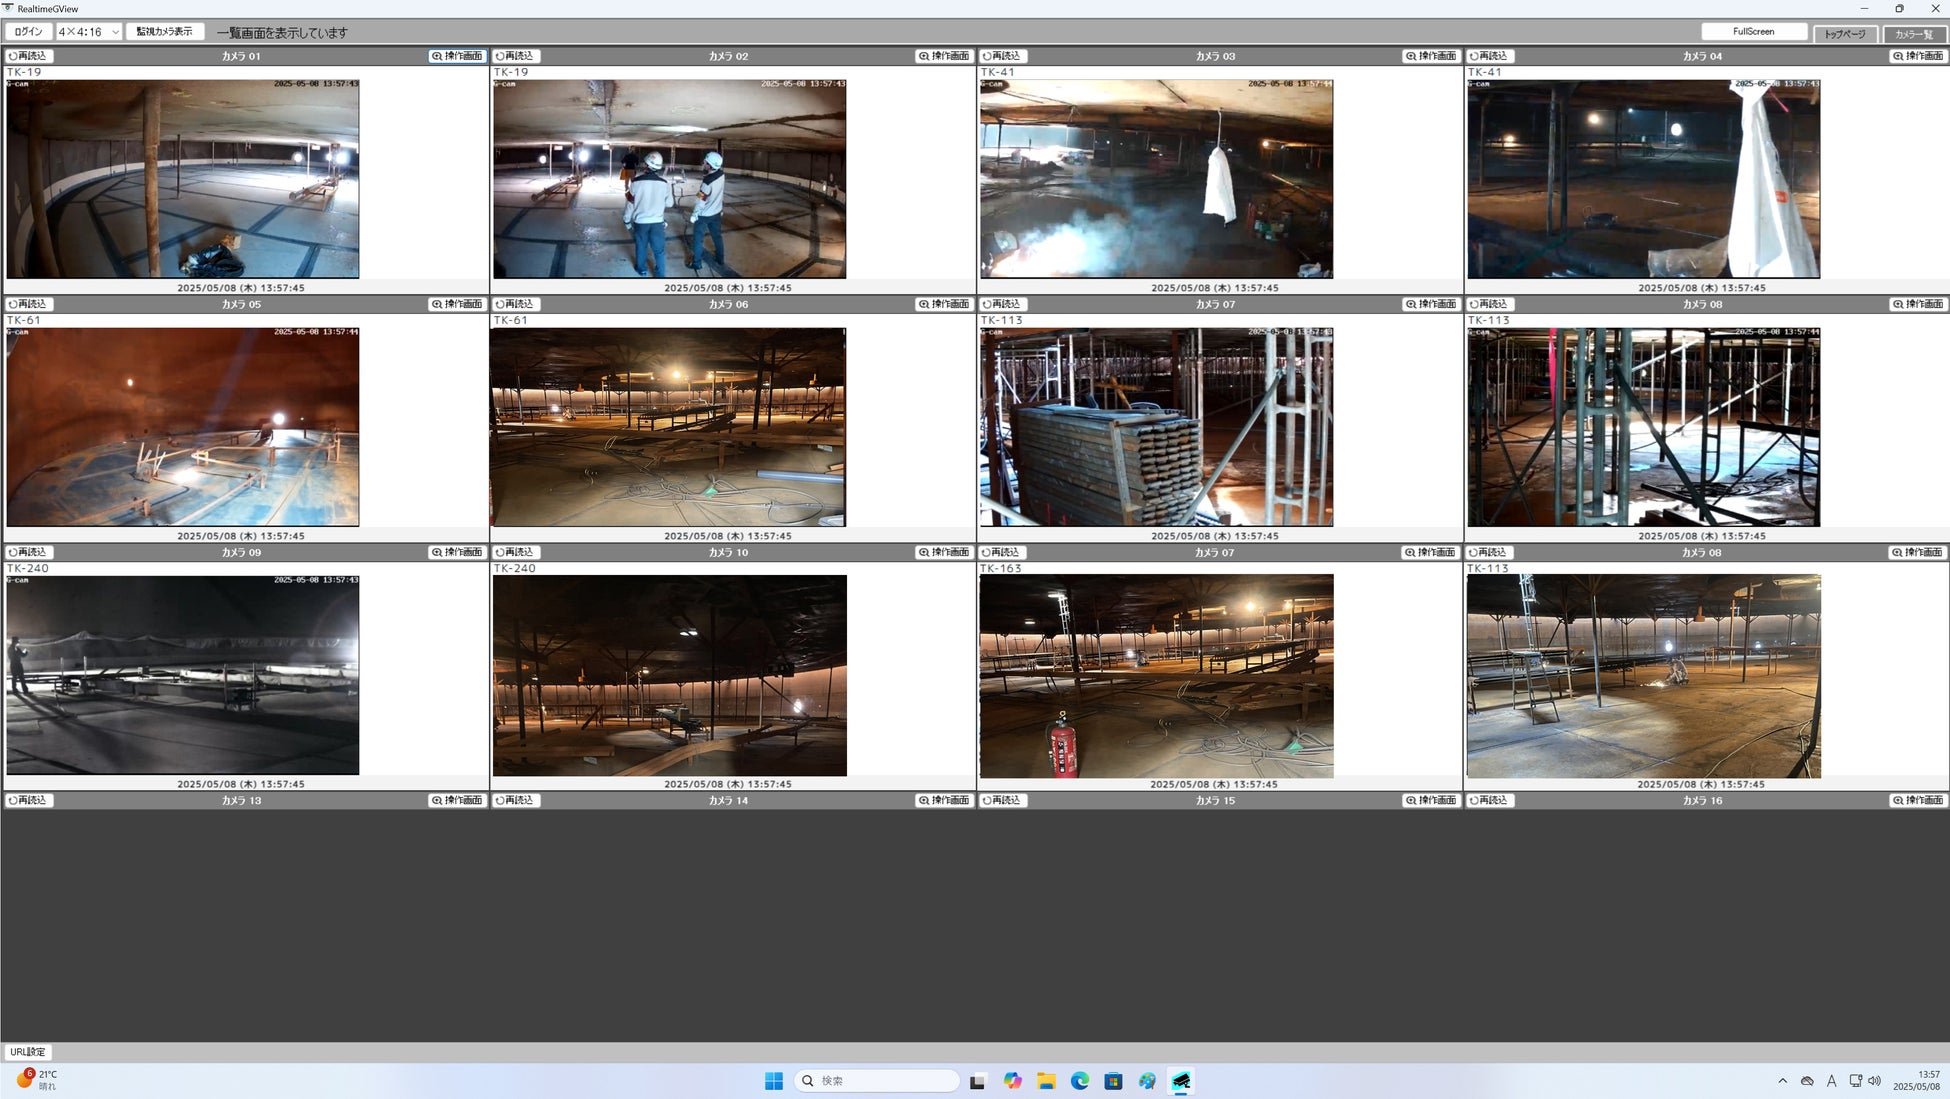Click the Windows taskbar search field
Image resolution: width=1950 pixels, height=1099 pixels.
pos(877,1081)
